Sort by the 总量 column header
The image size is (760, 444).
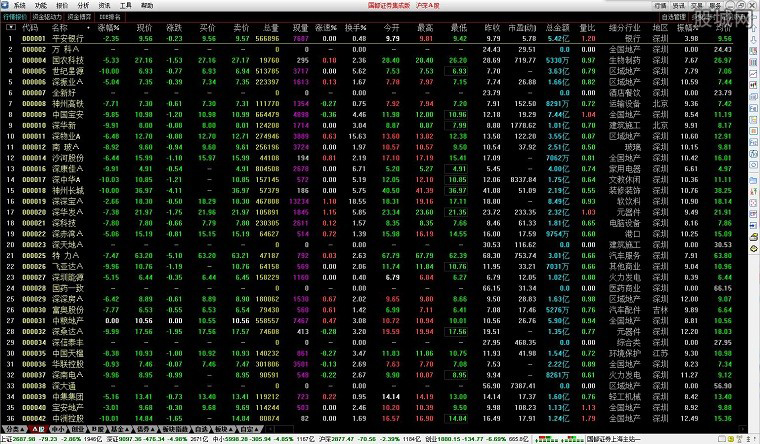tap(271, 28)
